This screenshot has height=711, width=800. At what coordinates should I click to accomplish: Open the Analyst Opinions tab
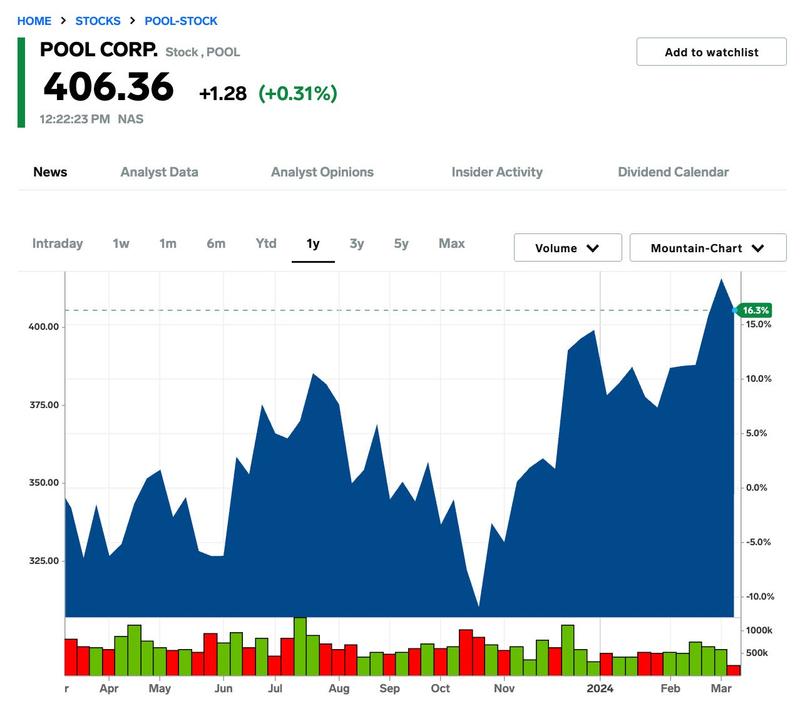point(322,172)
